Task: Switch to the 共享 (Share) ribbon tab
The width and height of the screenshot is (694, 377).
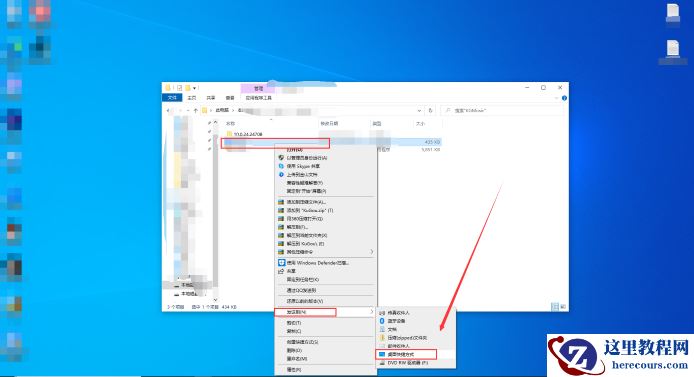Action: pos(211,97)
